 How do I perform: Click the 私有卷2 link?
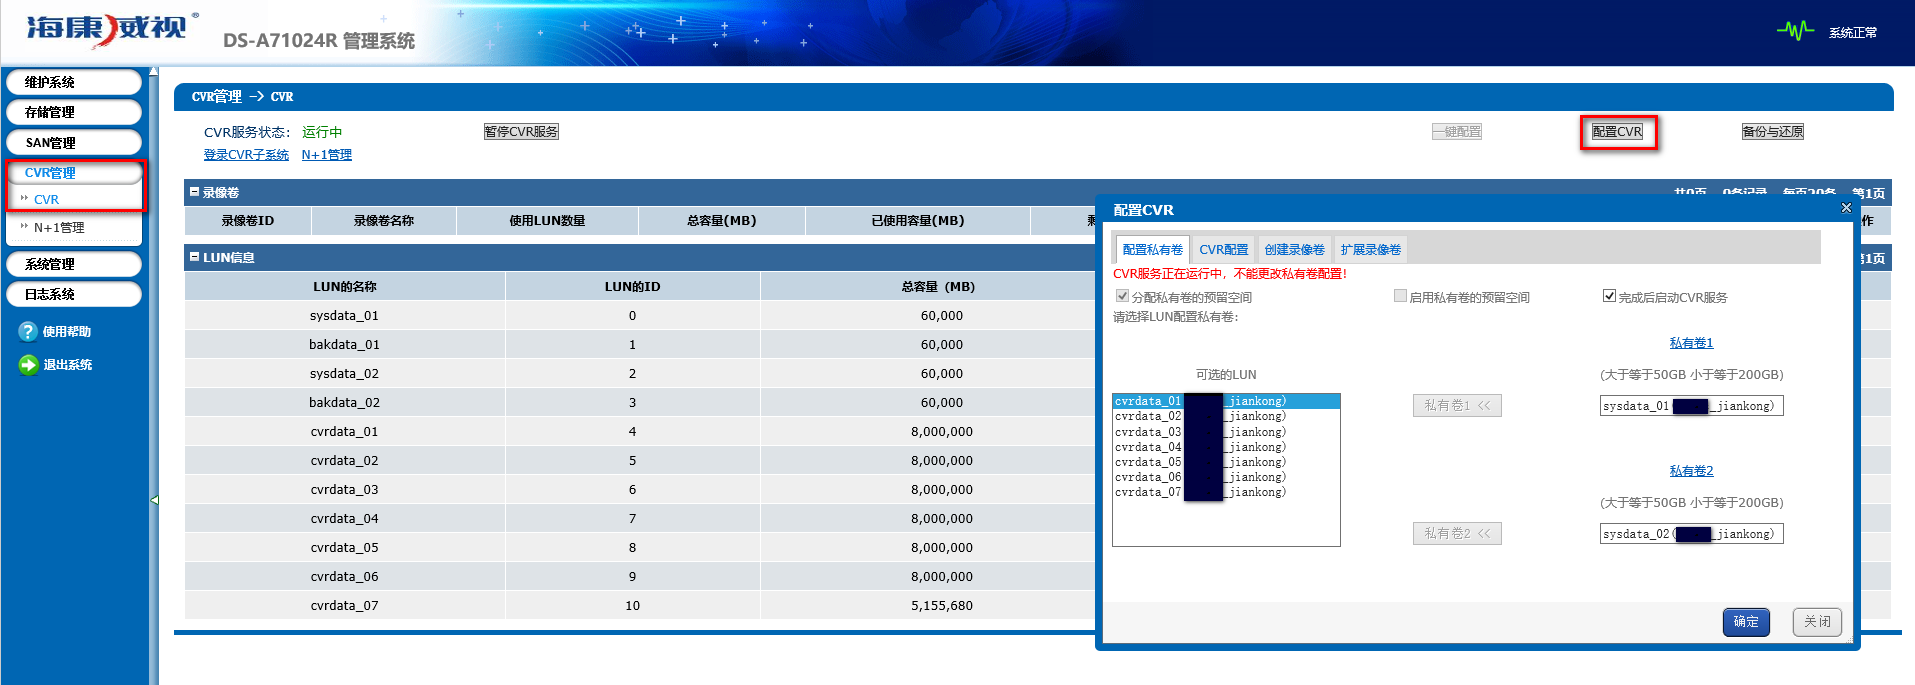point(1691,471)
